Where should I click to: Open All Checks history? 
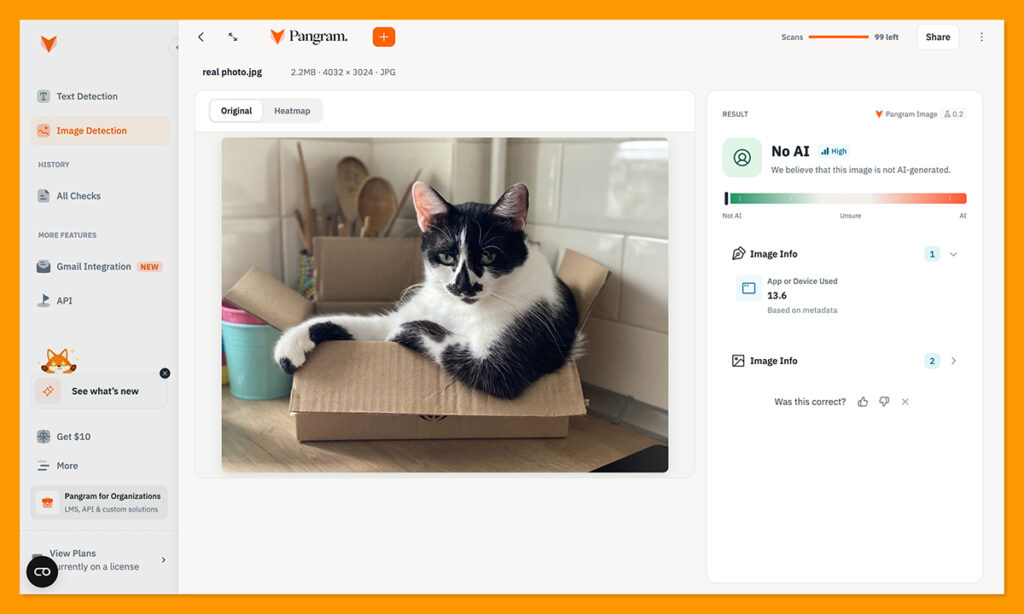coord(99,196)
